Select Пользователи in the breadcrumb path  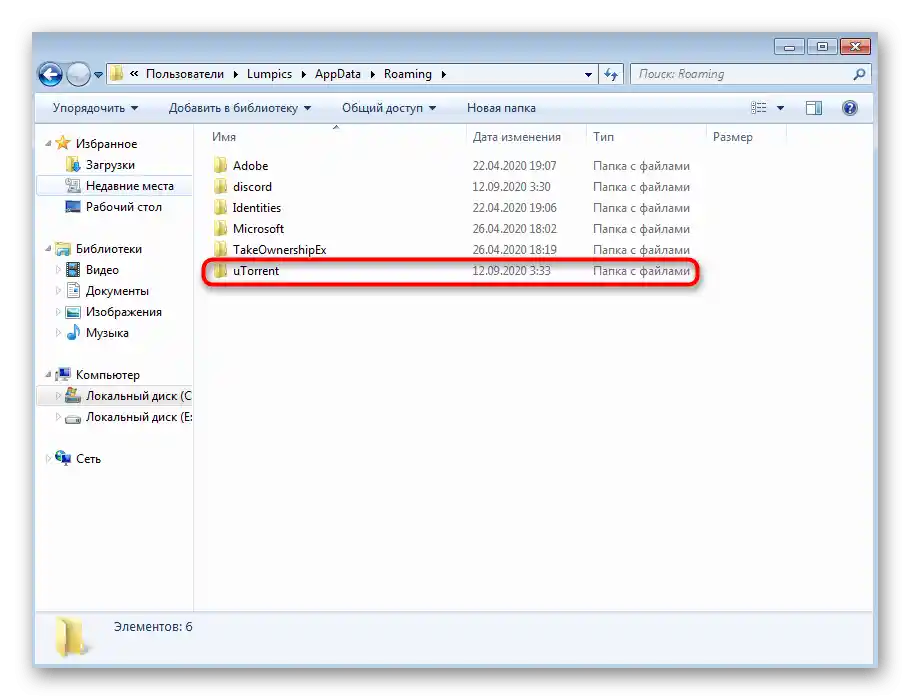tap(185, 74)
